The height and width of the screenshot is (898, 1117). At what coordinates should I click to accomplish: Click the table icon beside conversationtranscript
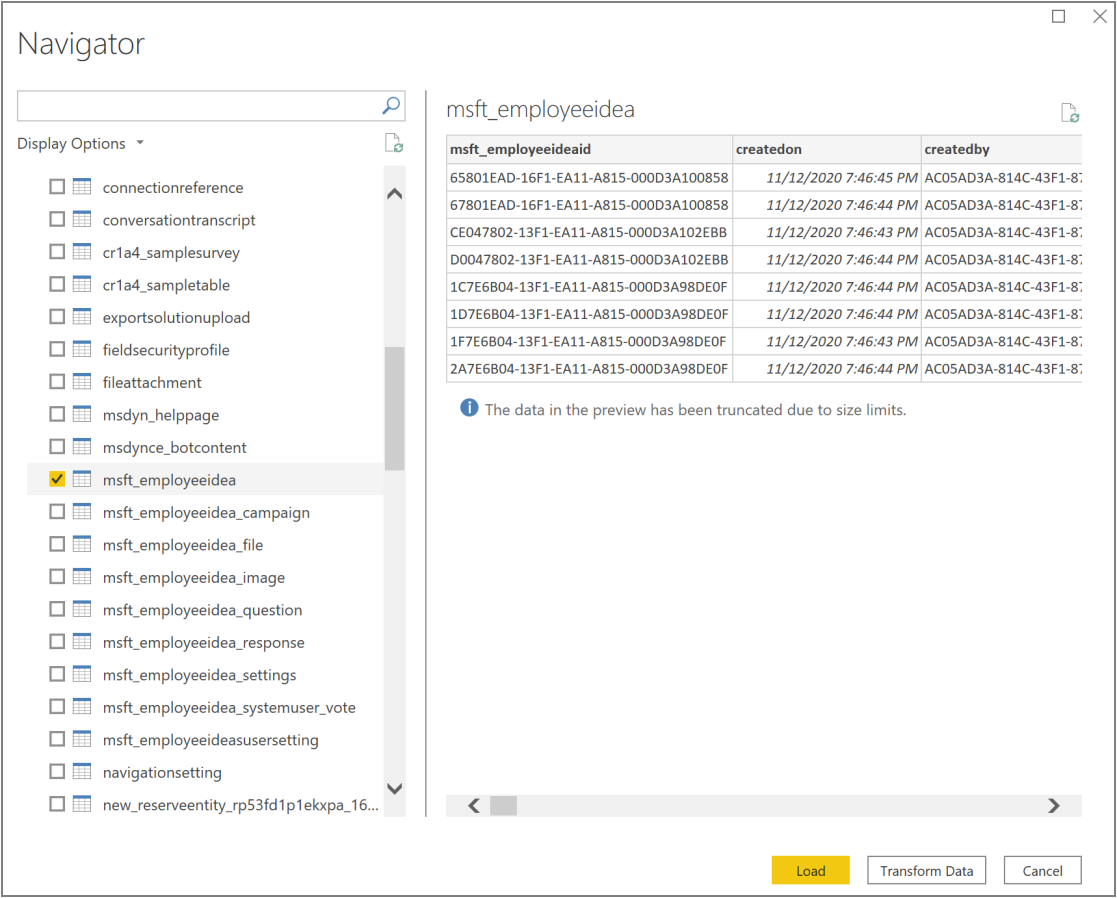[82, 220]
